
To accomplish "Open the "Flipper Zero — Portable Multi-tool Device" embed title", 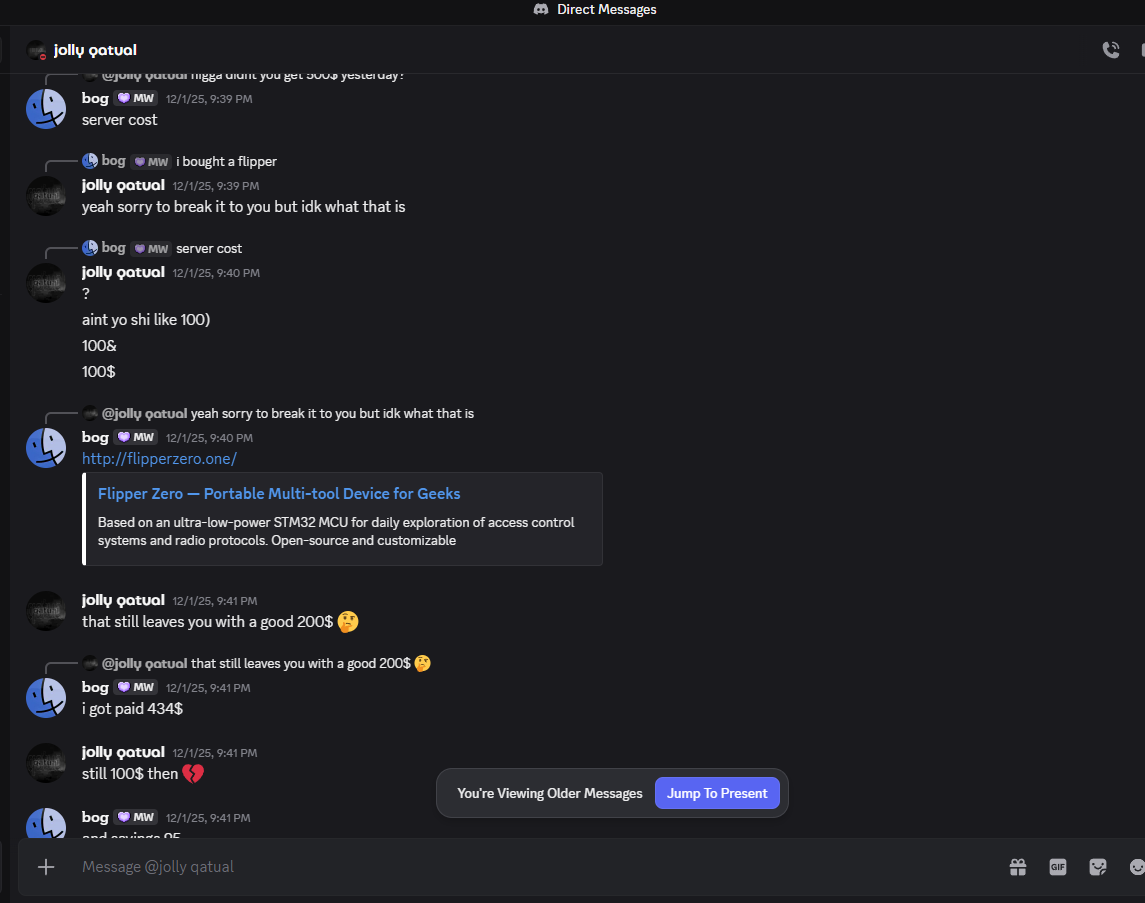I will [x=279, y=494].
